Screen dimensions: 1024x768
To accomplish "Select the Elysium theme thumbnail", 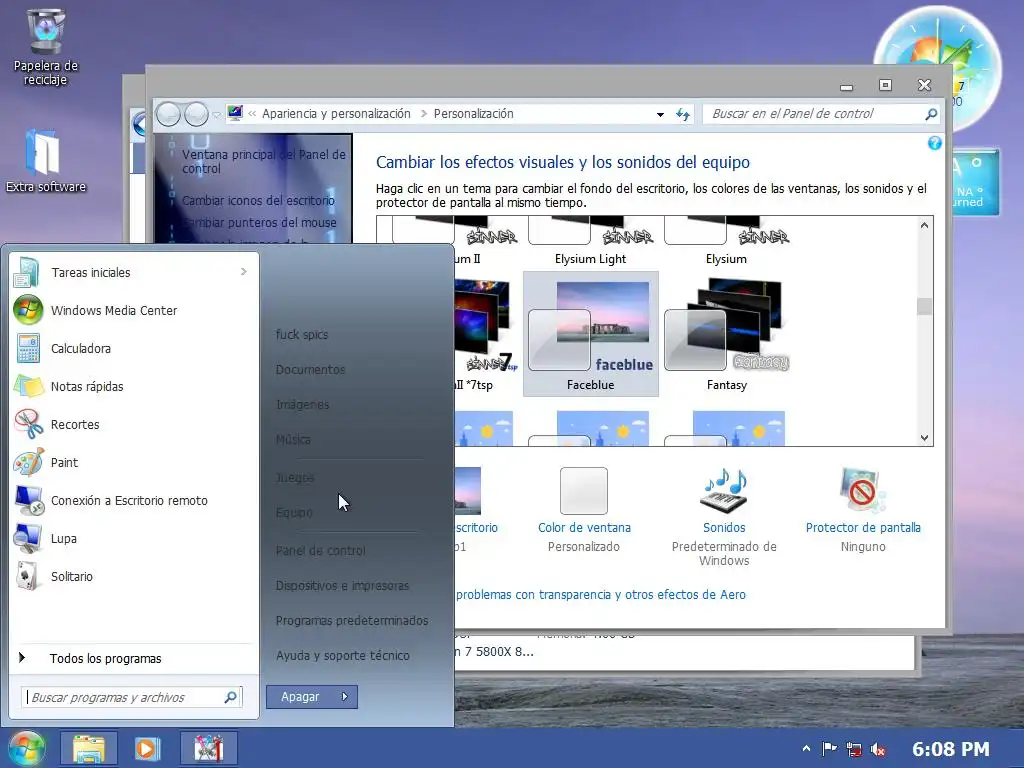I will click(726, 230).
